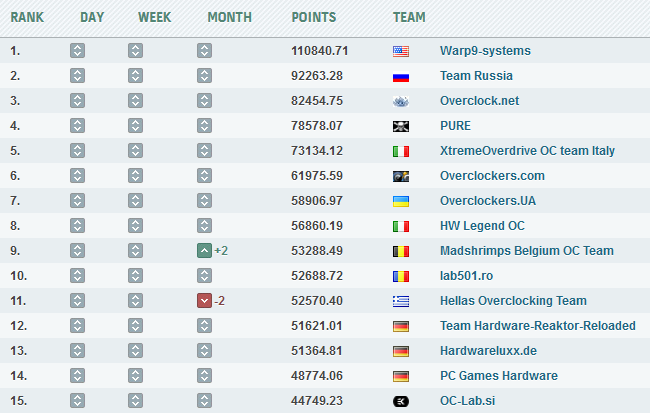Sort by the TEAM column header
650x413 pixels.
coord(409,17)
